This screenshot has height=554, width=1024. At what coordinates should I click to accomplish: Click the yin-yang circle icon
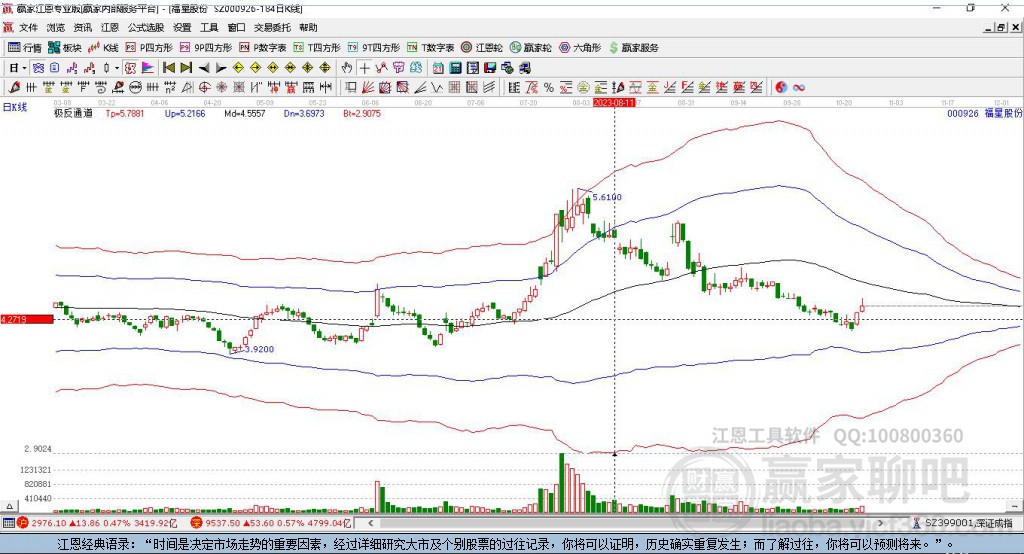point(780,87)
